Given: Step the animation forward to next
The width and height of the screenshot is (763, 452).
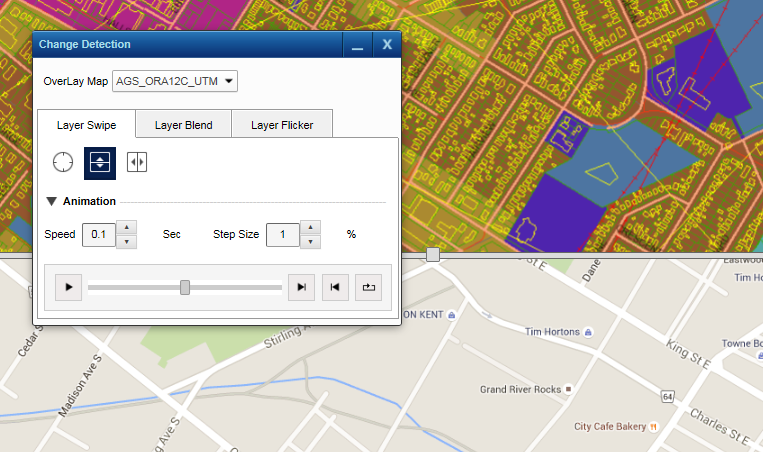Looking at the screenshot, I should point(300,288).
